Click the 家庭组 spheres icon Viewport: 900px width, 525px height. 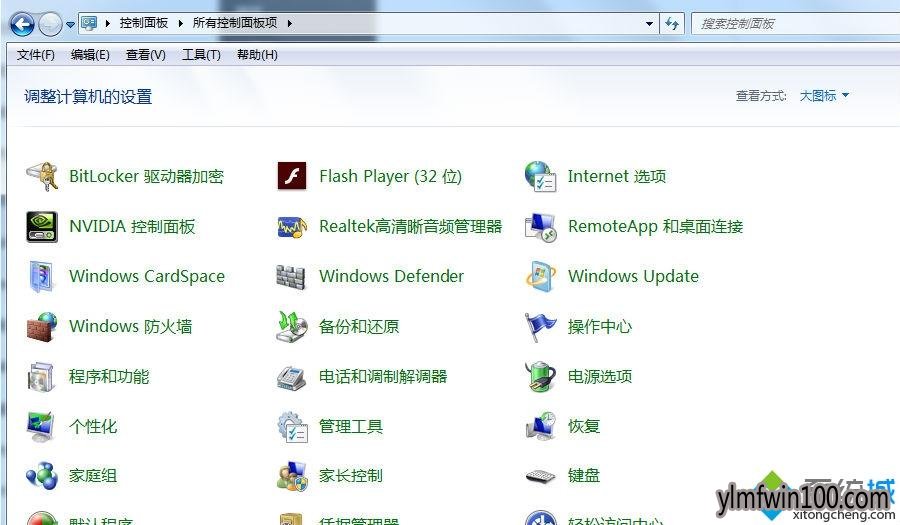click(42, 476)
